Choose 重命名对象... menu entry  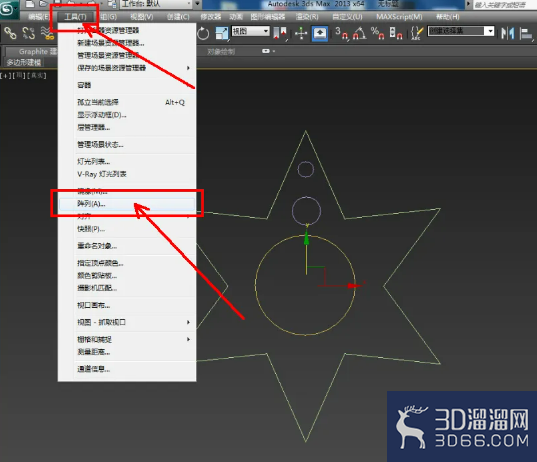[127, 246]
